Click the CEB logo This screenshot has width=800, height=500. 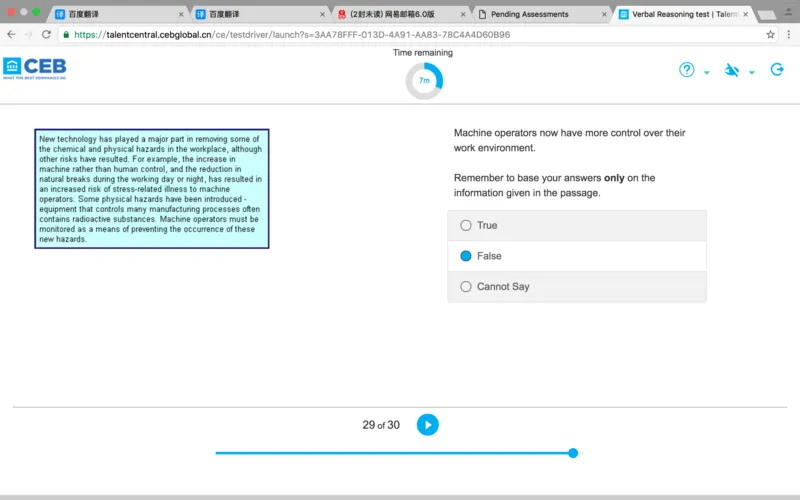tap(33, 70)
